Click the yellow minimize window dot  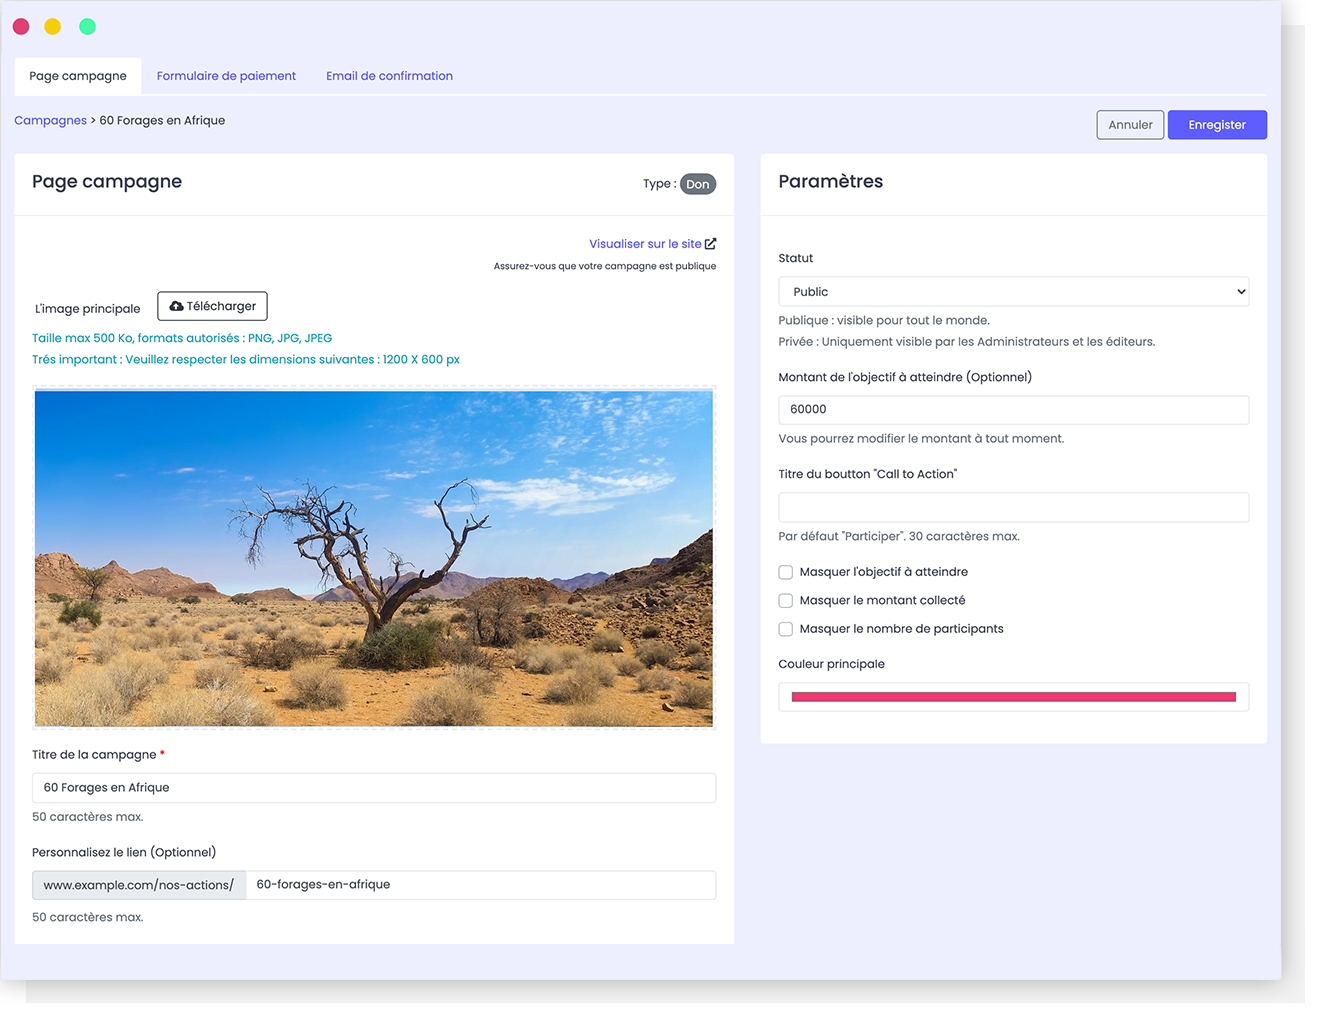click(x=53, y=27)
